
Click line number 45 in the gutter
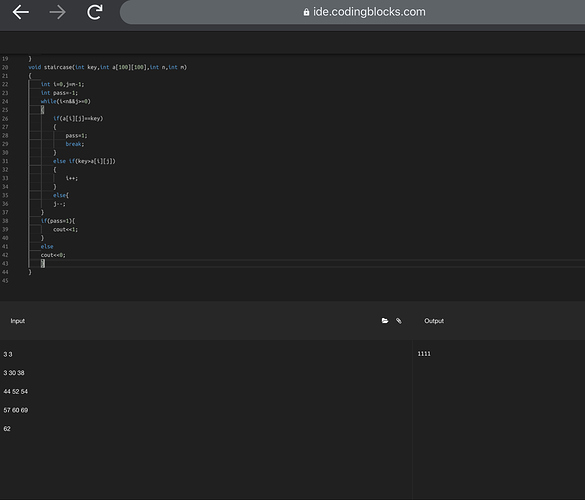5,281
